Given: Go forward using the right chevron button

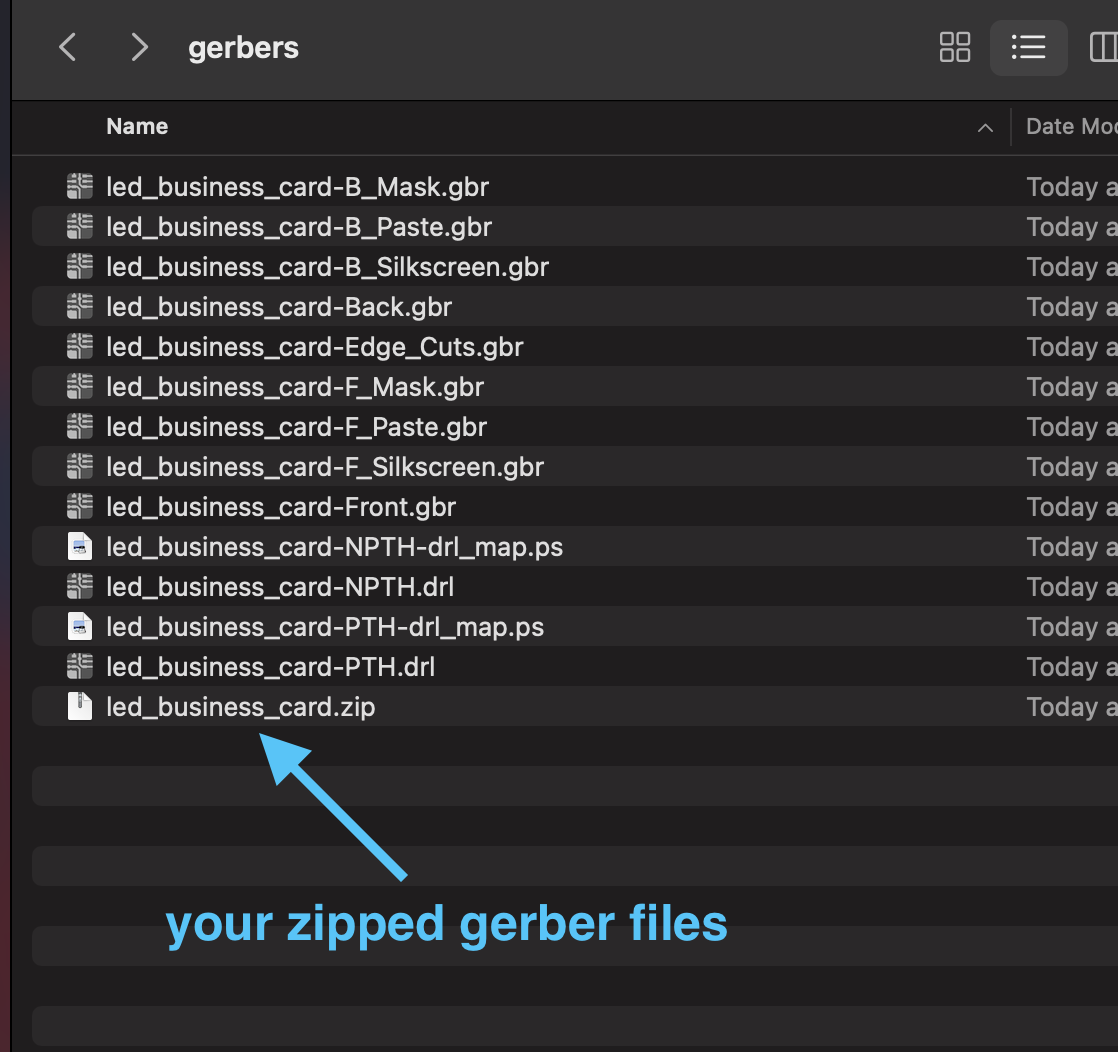Looking at the screenshot, I should tap(139, 48).
